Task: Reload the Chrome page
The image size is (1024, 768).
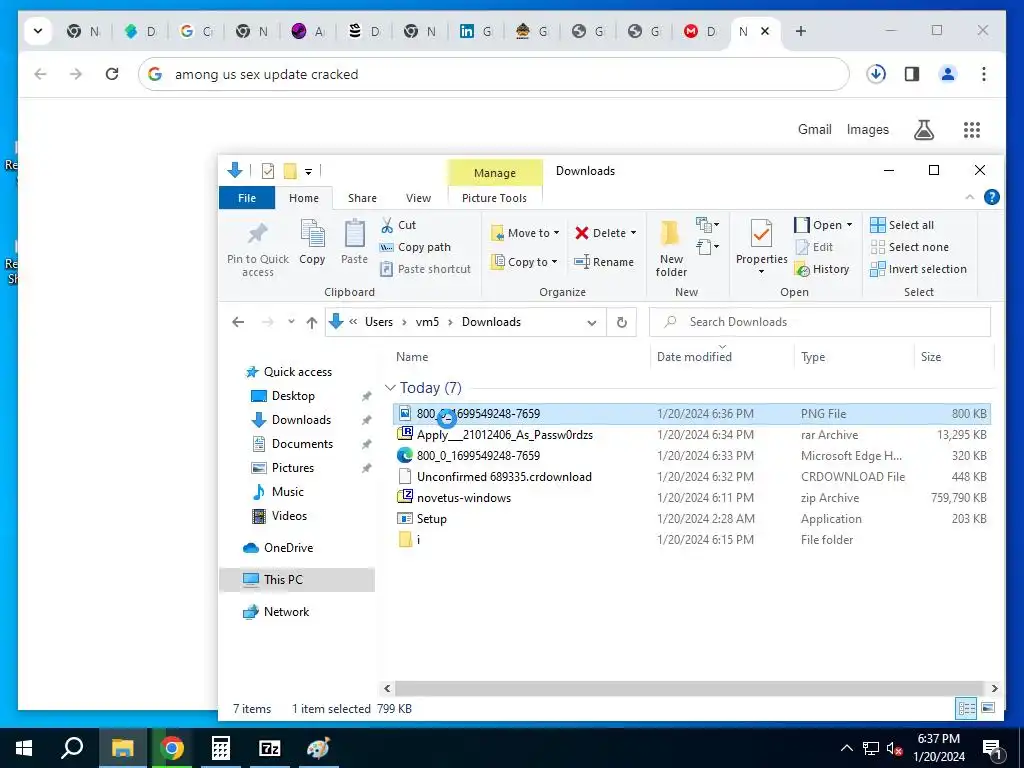Action: coord(112,74)
